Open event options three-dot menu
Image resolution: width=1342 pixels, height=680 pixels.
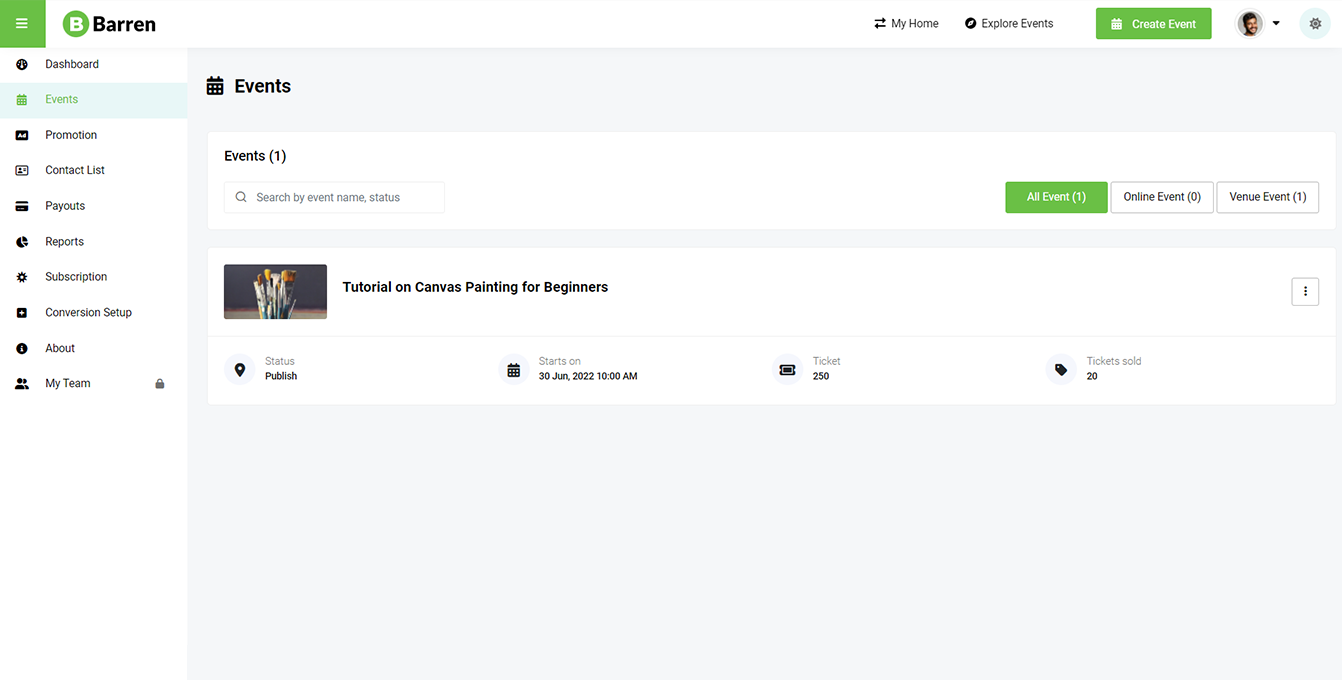(x=1305, y=291)
